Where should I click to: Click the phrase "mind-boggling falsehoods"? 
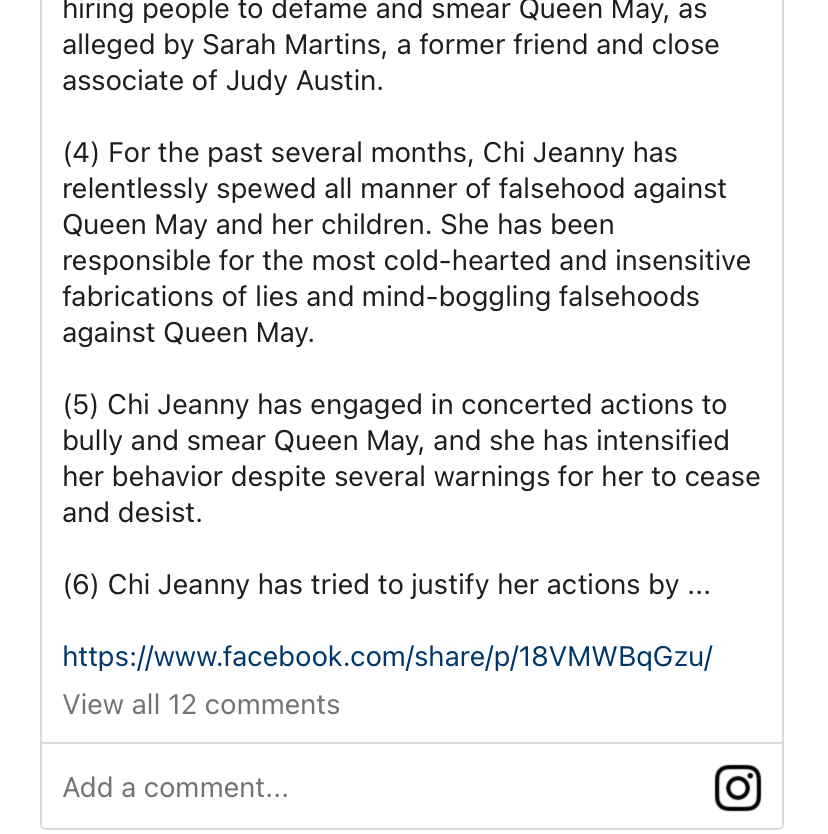(530, 297)
